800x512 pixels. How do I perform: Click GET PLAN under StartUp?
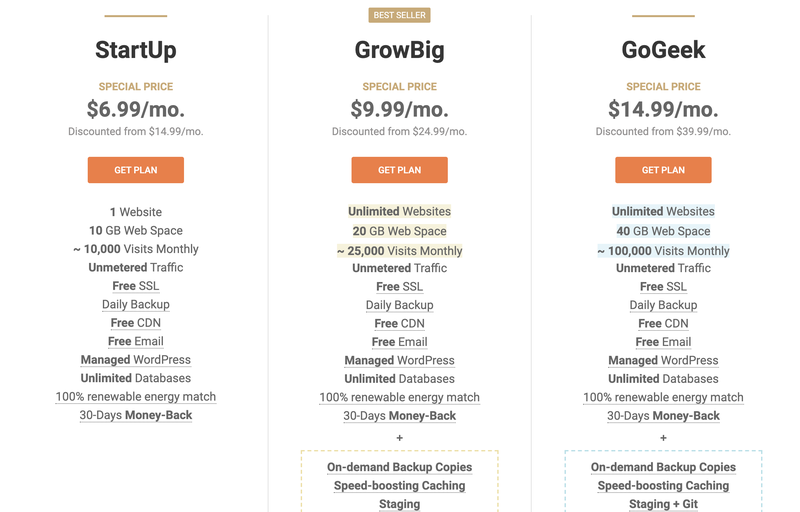136,170
